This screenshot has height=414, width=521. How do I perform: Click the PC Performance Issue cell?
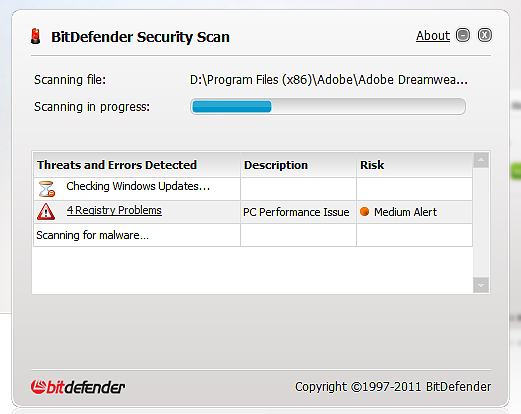click(x=298, y=212)
